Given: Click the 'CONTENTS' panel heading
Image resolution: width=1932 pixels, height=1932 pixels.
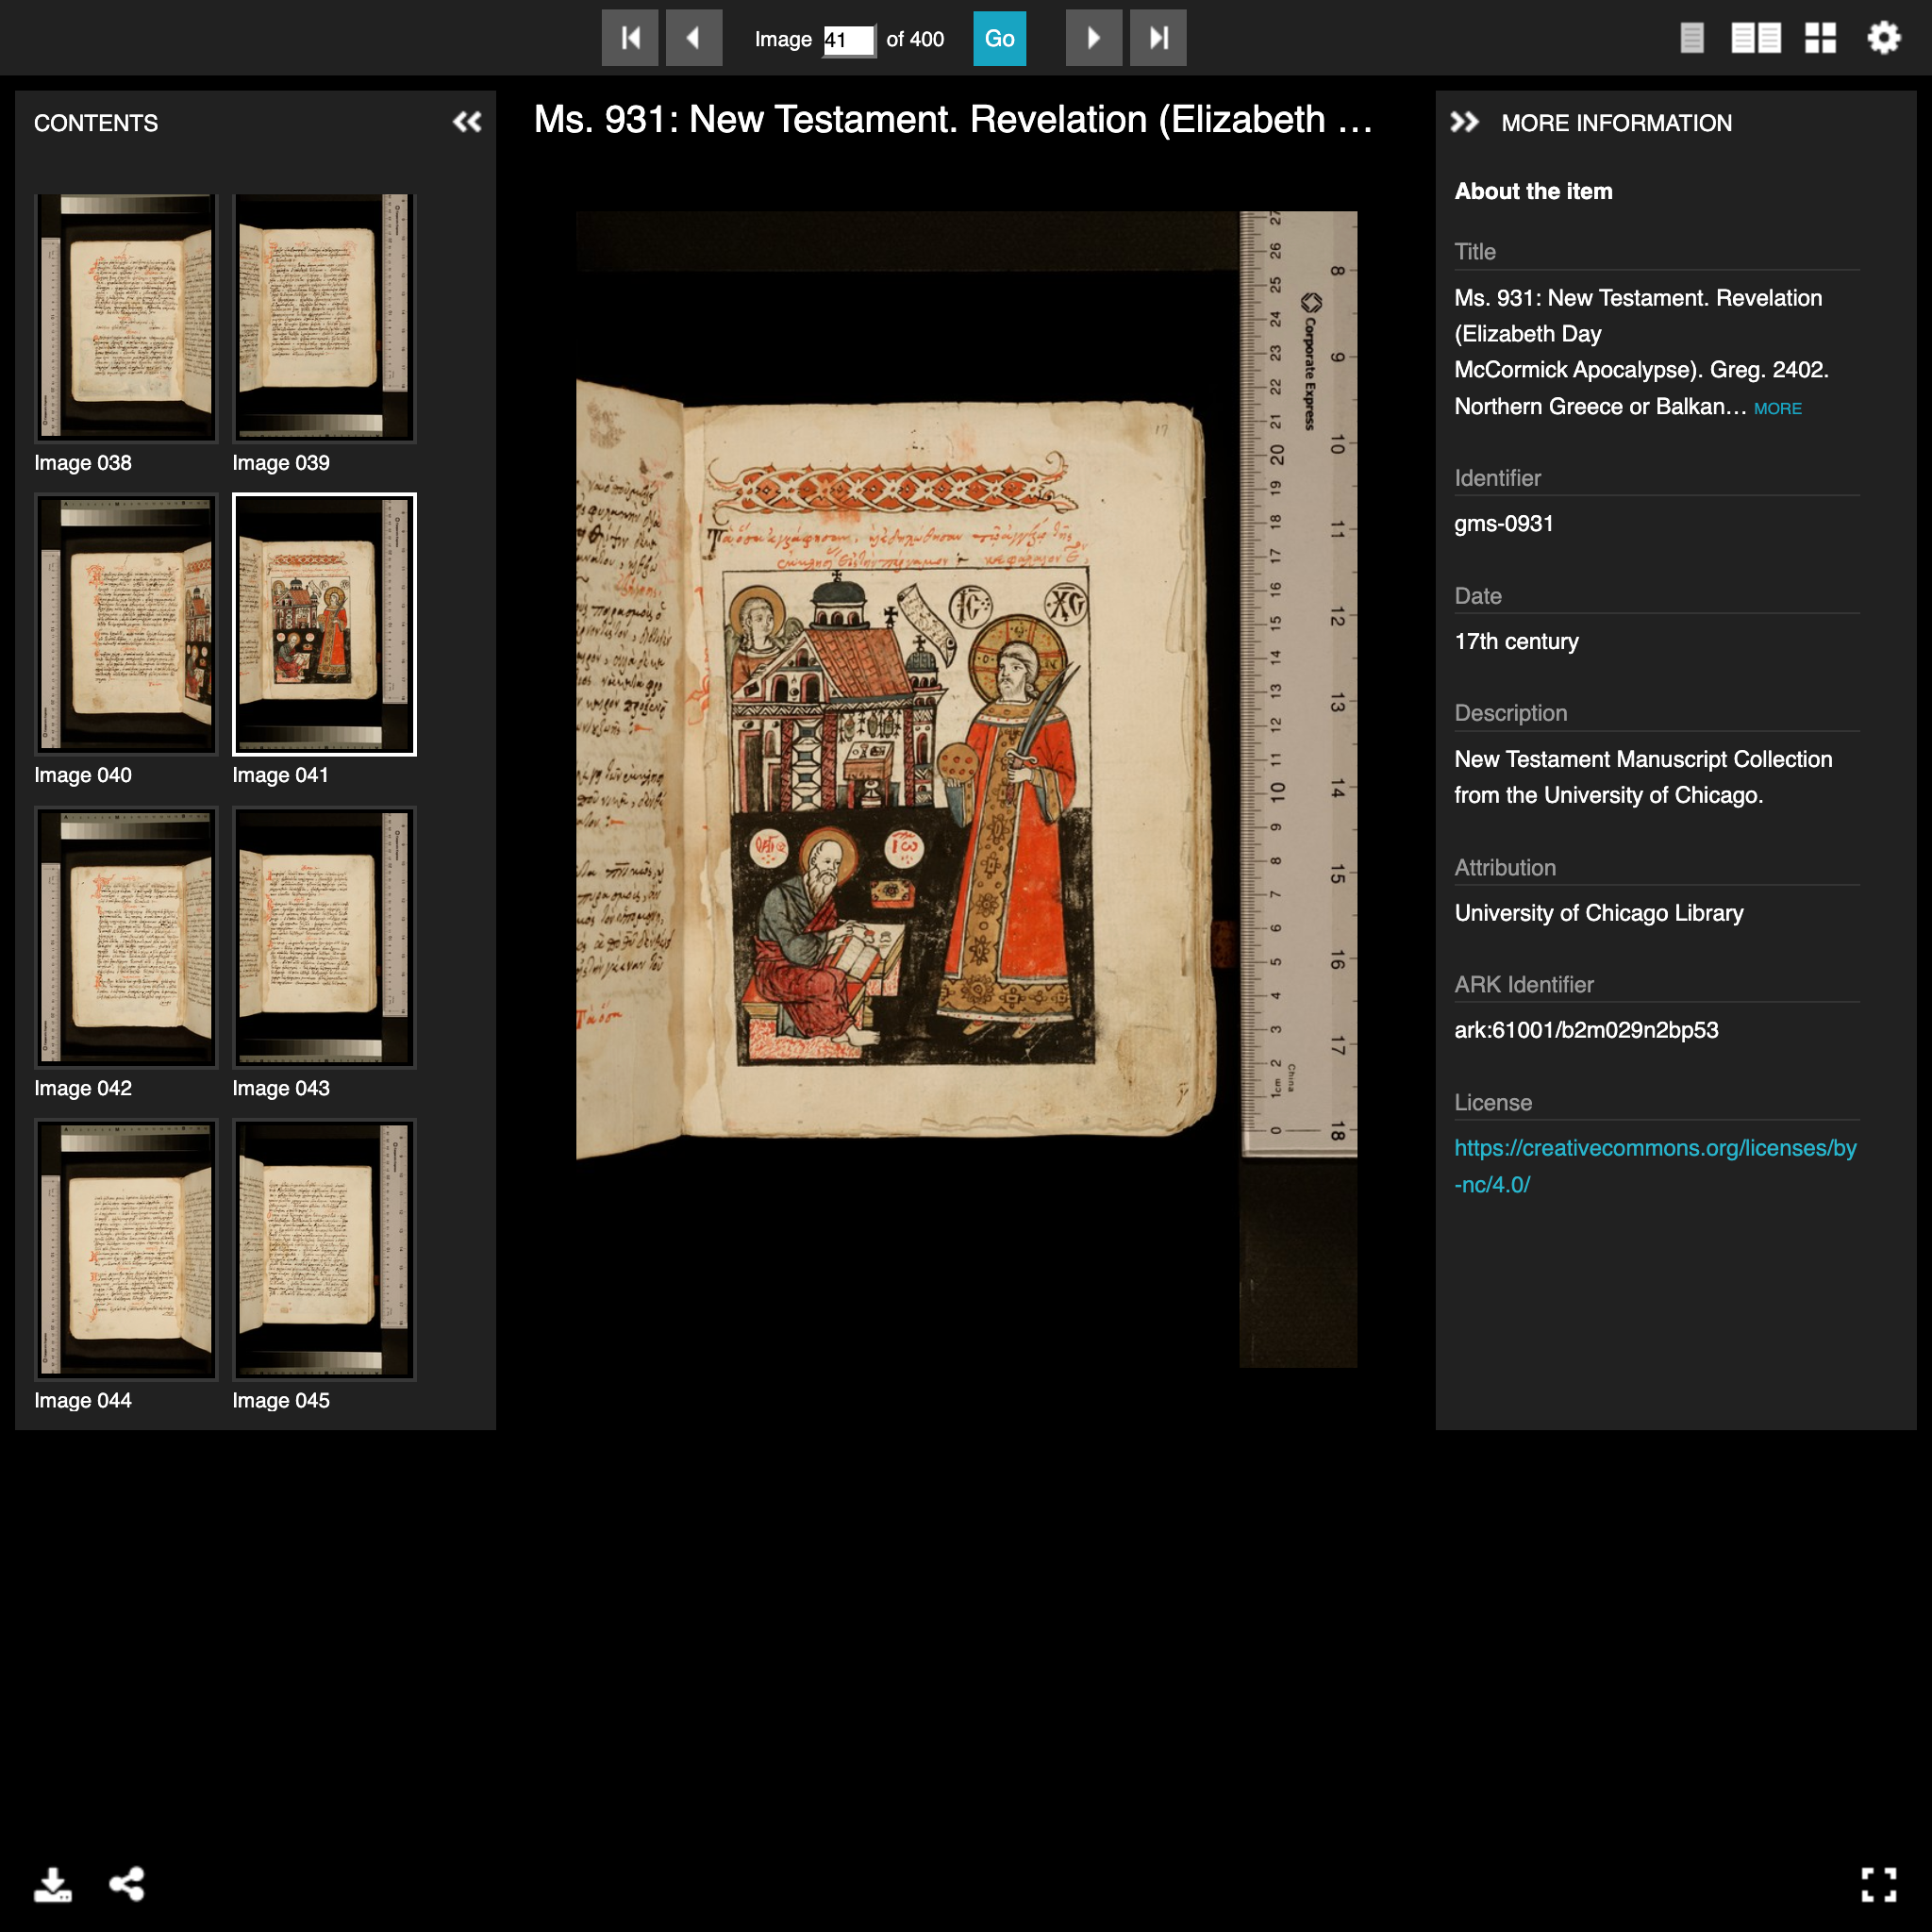Looking at the screenshot, I should [96, 123].
